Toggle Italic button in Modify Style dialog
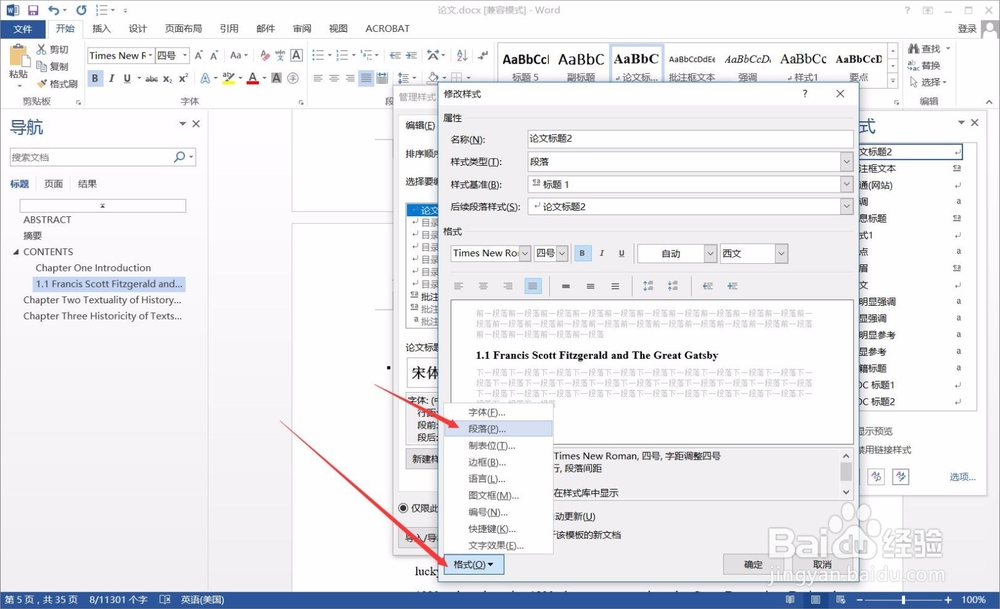Viewport: 1000px width, 609px height. 601,253
